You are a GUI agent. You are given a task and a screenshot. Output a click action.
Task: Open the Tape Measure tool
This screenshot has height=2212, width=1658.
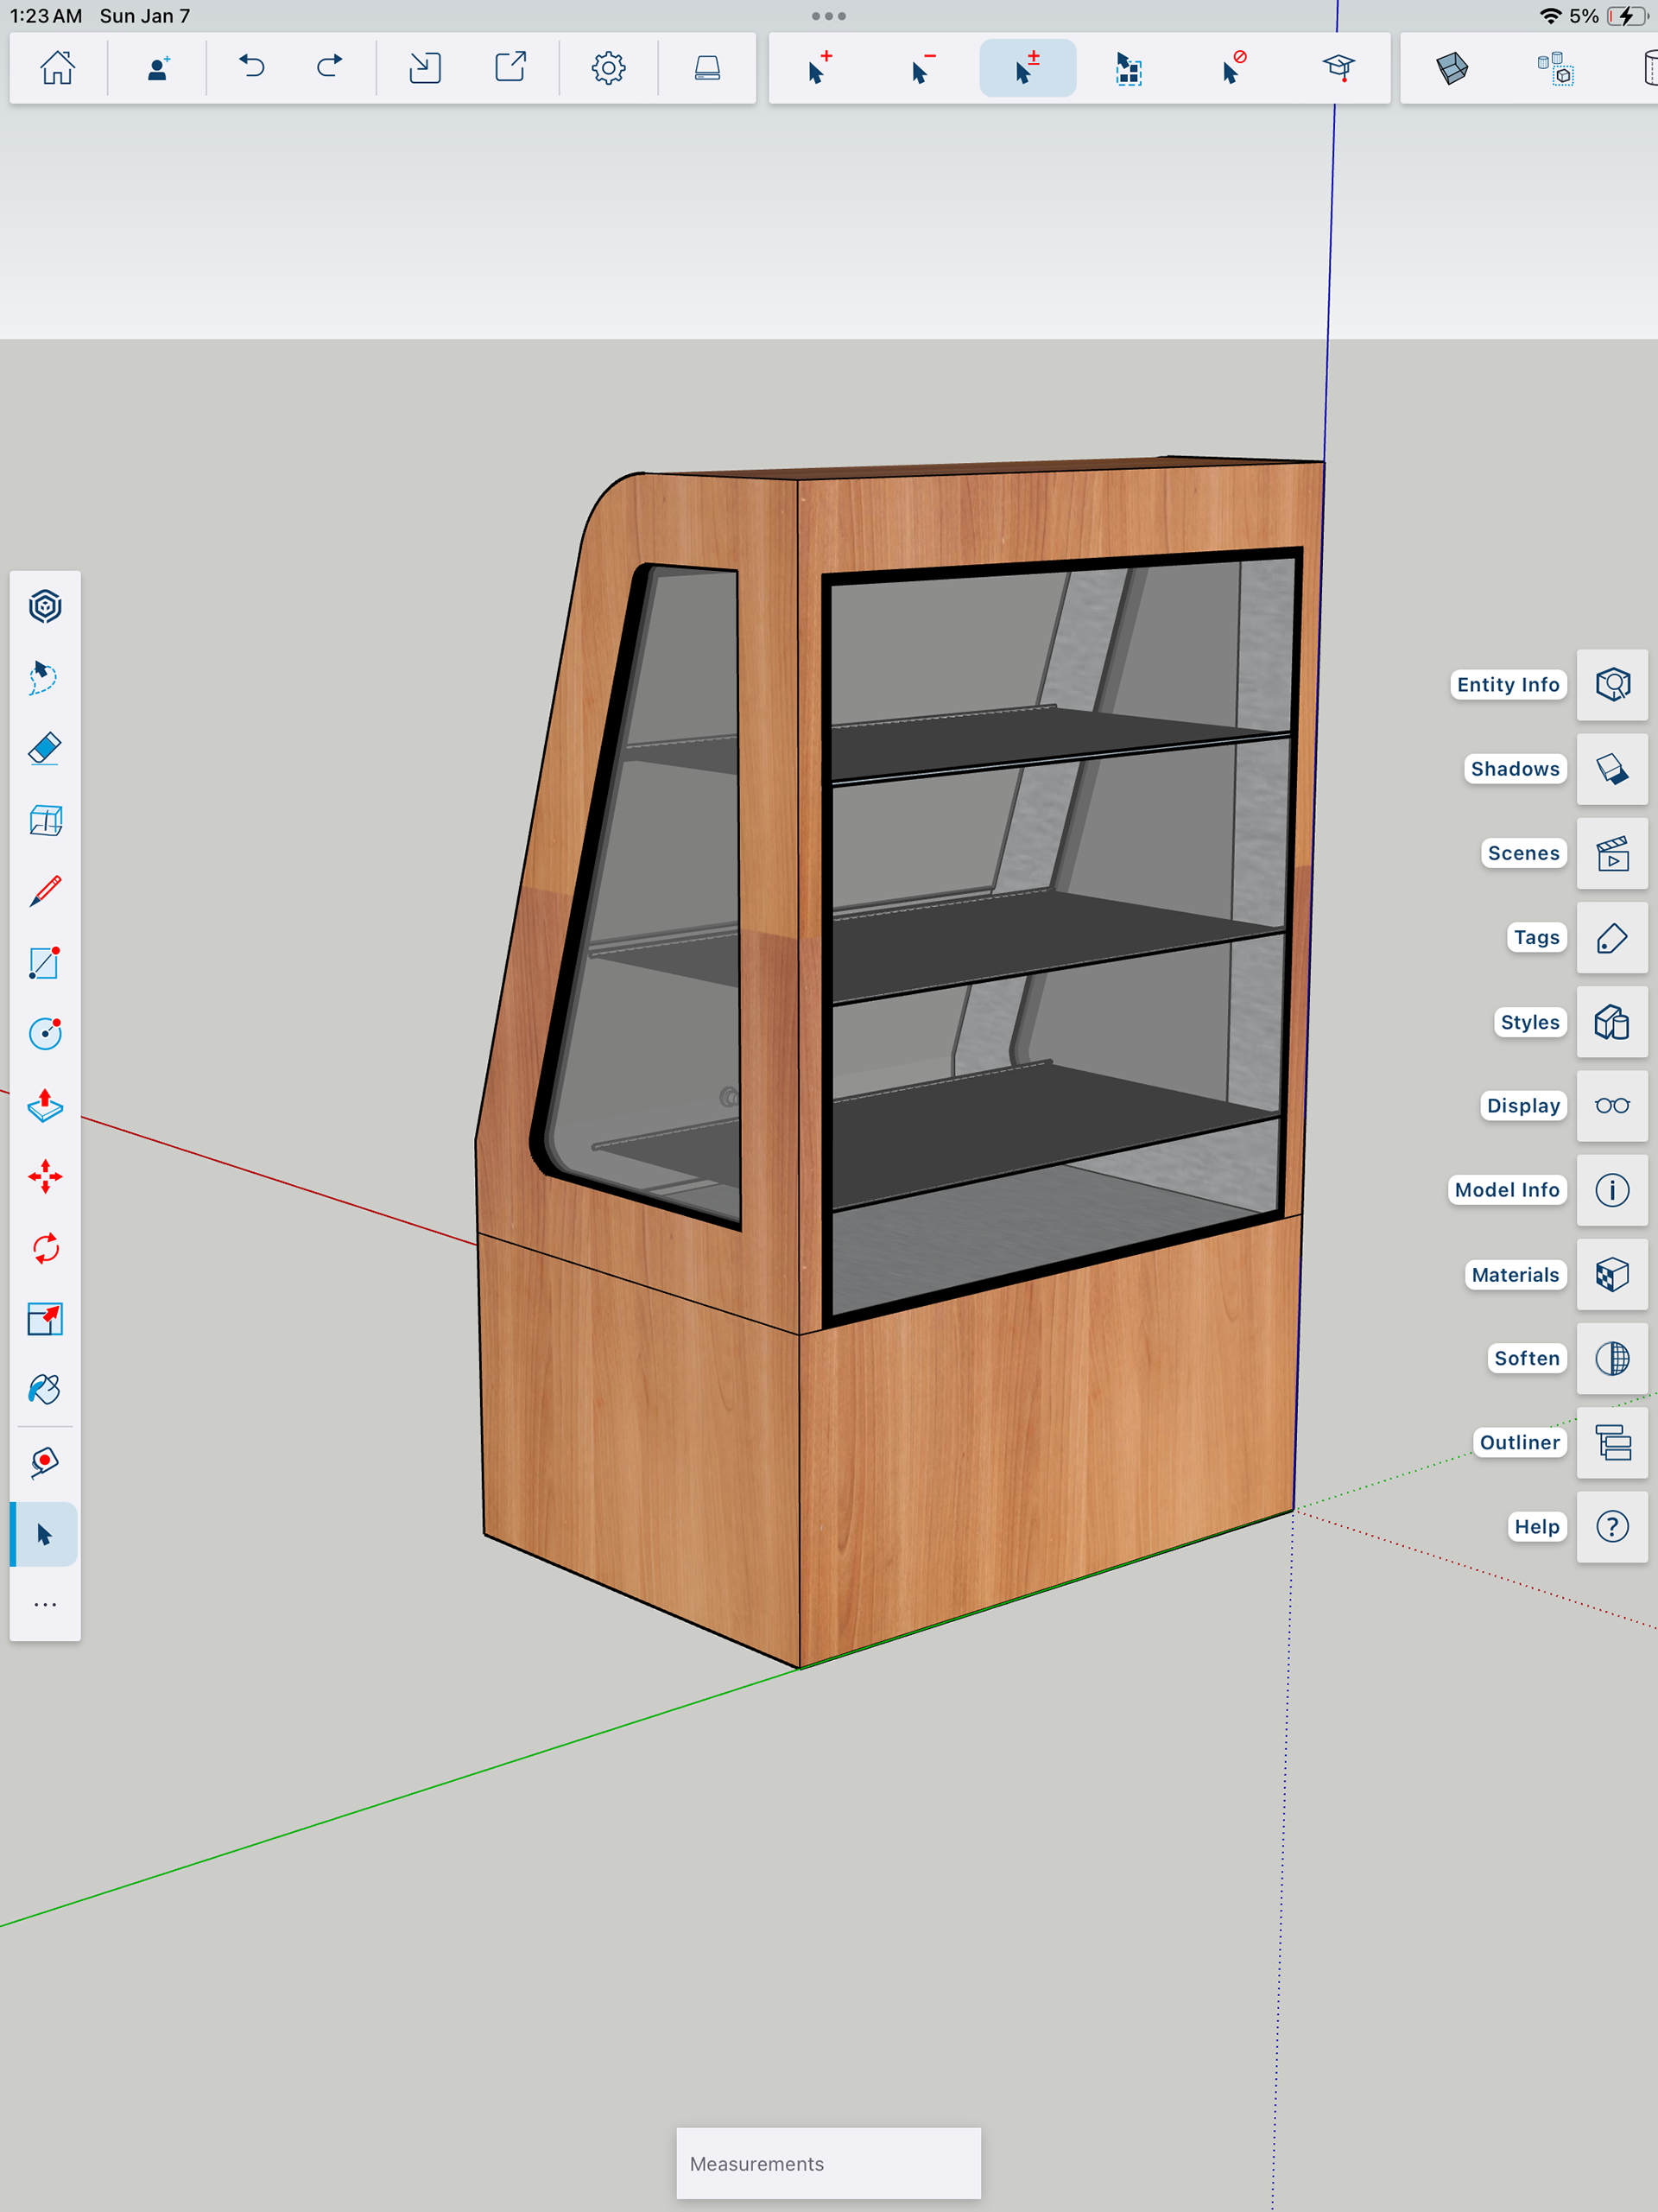click(x=45, y=1462)
